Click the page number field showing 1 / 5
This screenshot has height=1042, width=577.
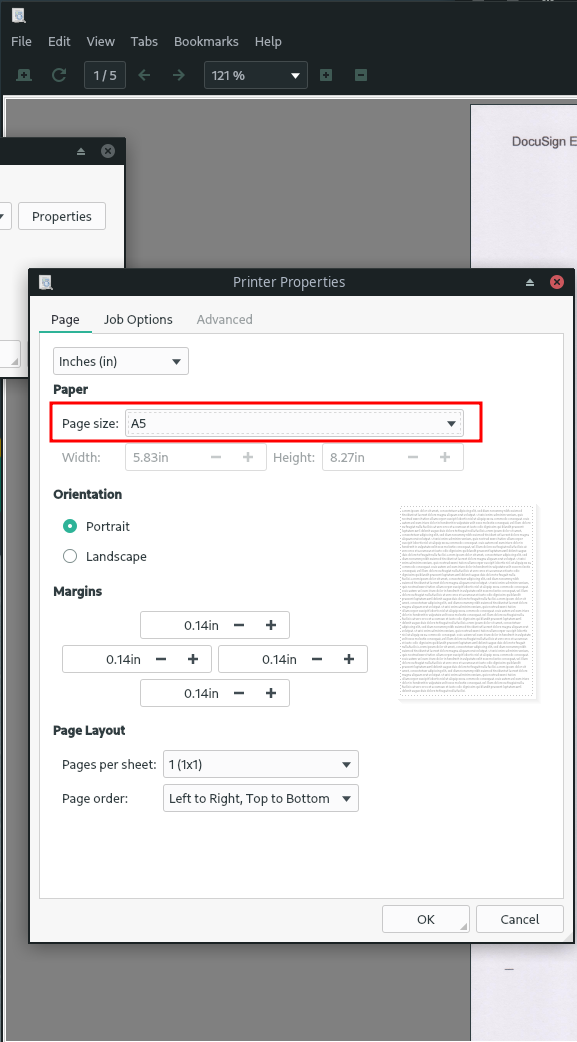105,75
